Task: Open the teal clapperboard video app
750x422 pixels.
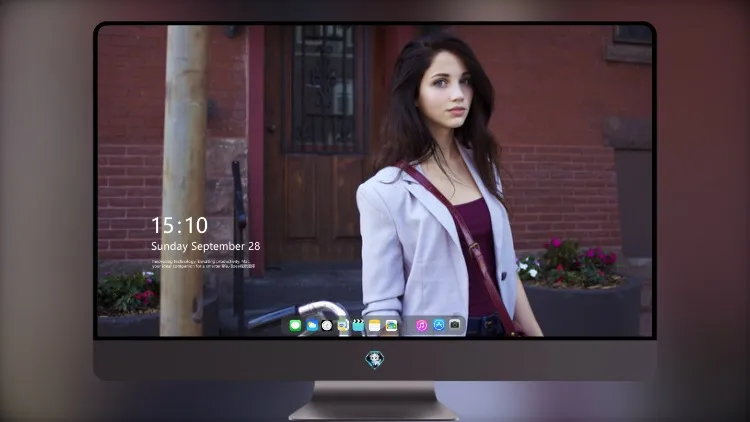Action: point(358,325)
